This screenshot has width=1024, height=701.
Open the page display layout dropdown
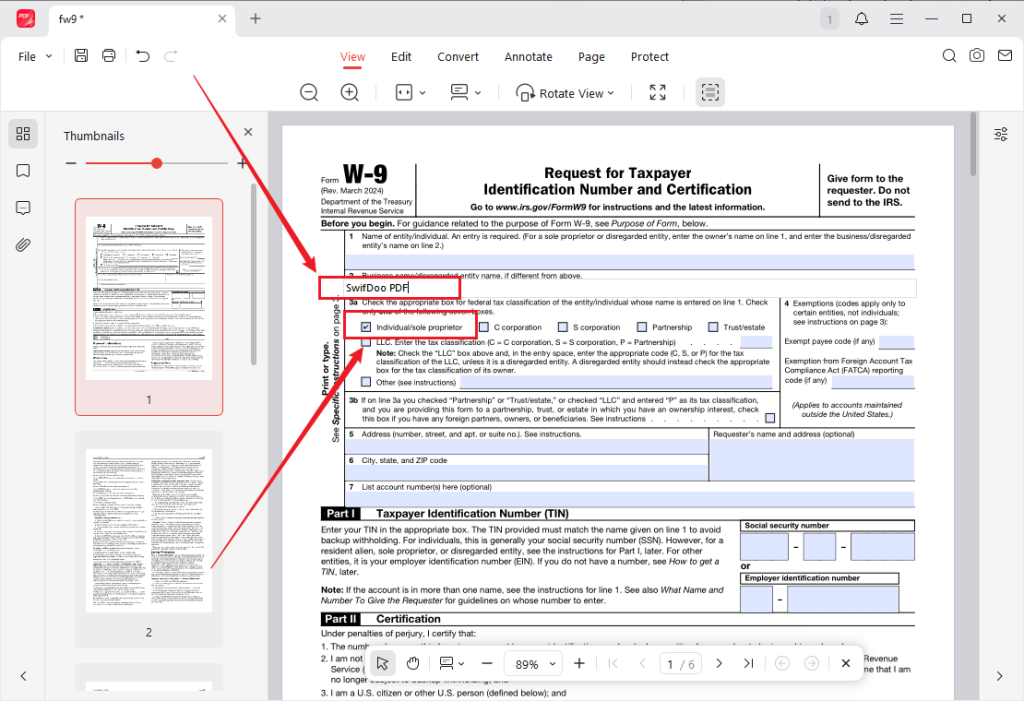tap(465, 92)
